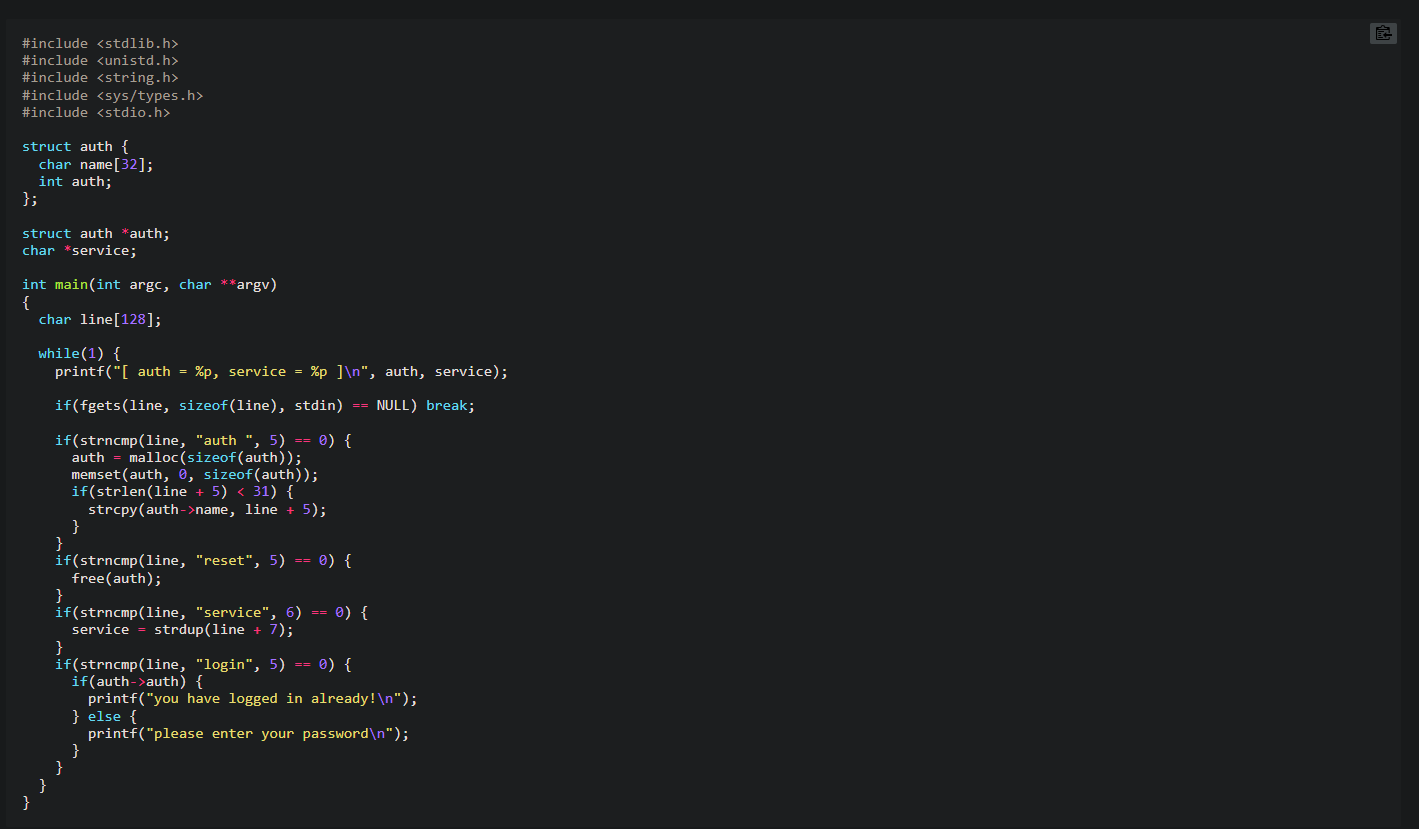Click the fgets line ending with break
The height and width of the screenshot is (829, 1419).
(265, 406)
